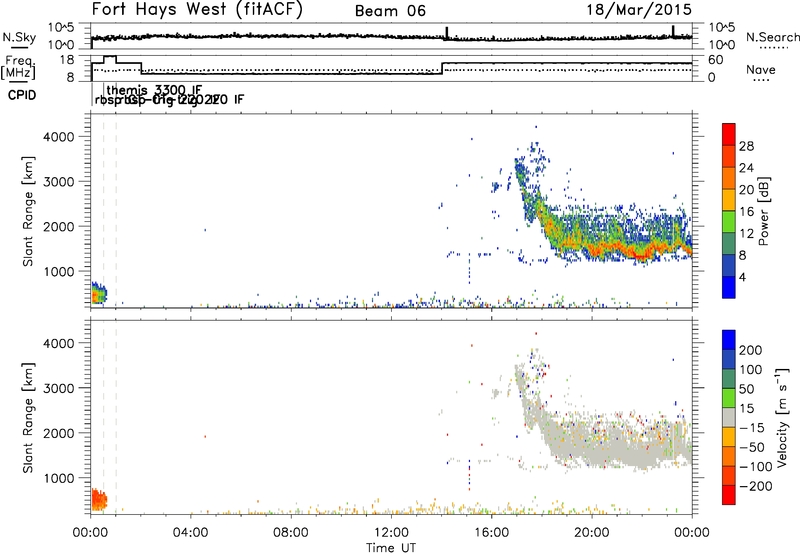Click the 'Velocity [m s⁻¹]' color bar label
Viewport: 800px width, 554px height.
782,417
